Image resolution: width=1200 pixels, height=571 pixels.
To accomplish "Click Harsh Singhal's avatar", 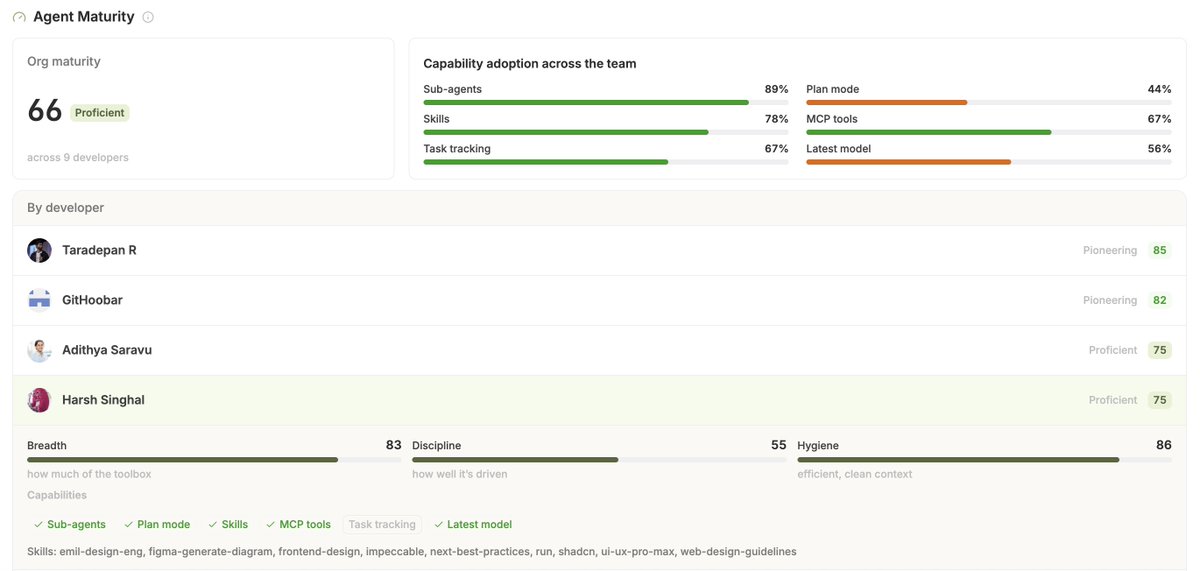I will [x=39, y=400].
